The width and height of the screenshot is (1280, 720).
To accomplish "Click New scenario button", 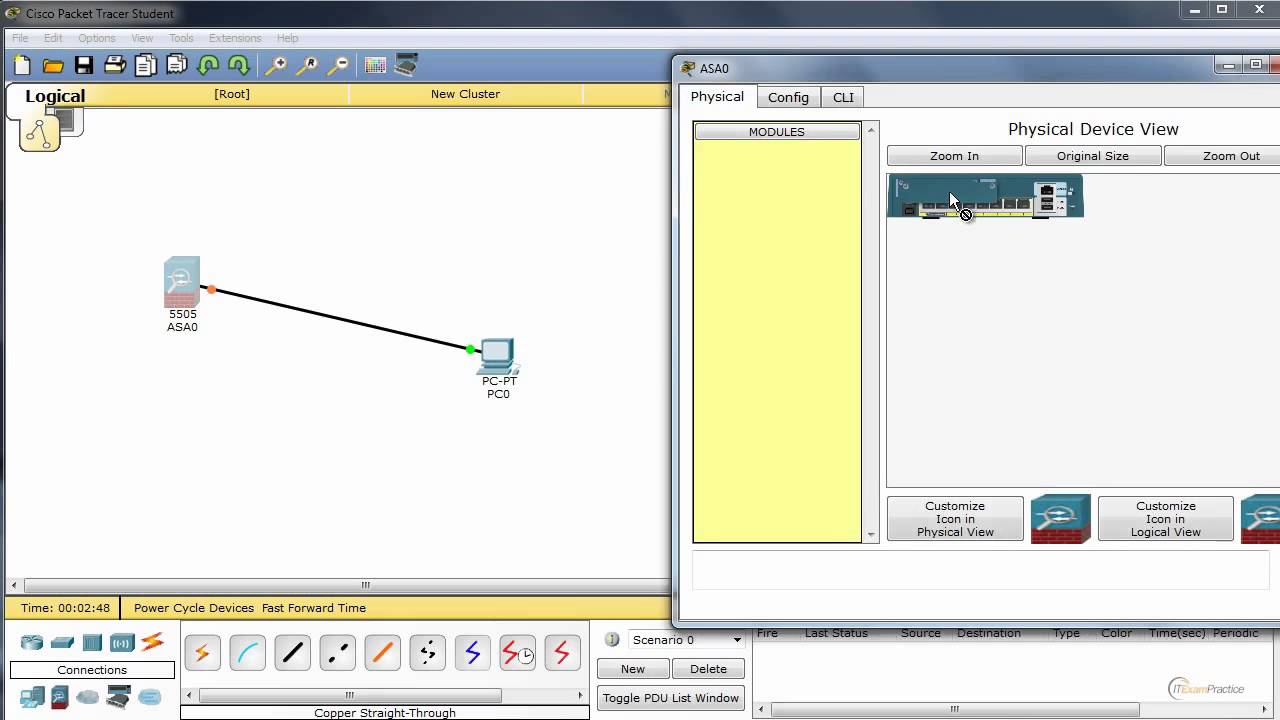I will (x=633, y=669).
